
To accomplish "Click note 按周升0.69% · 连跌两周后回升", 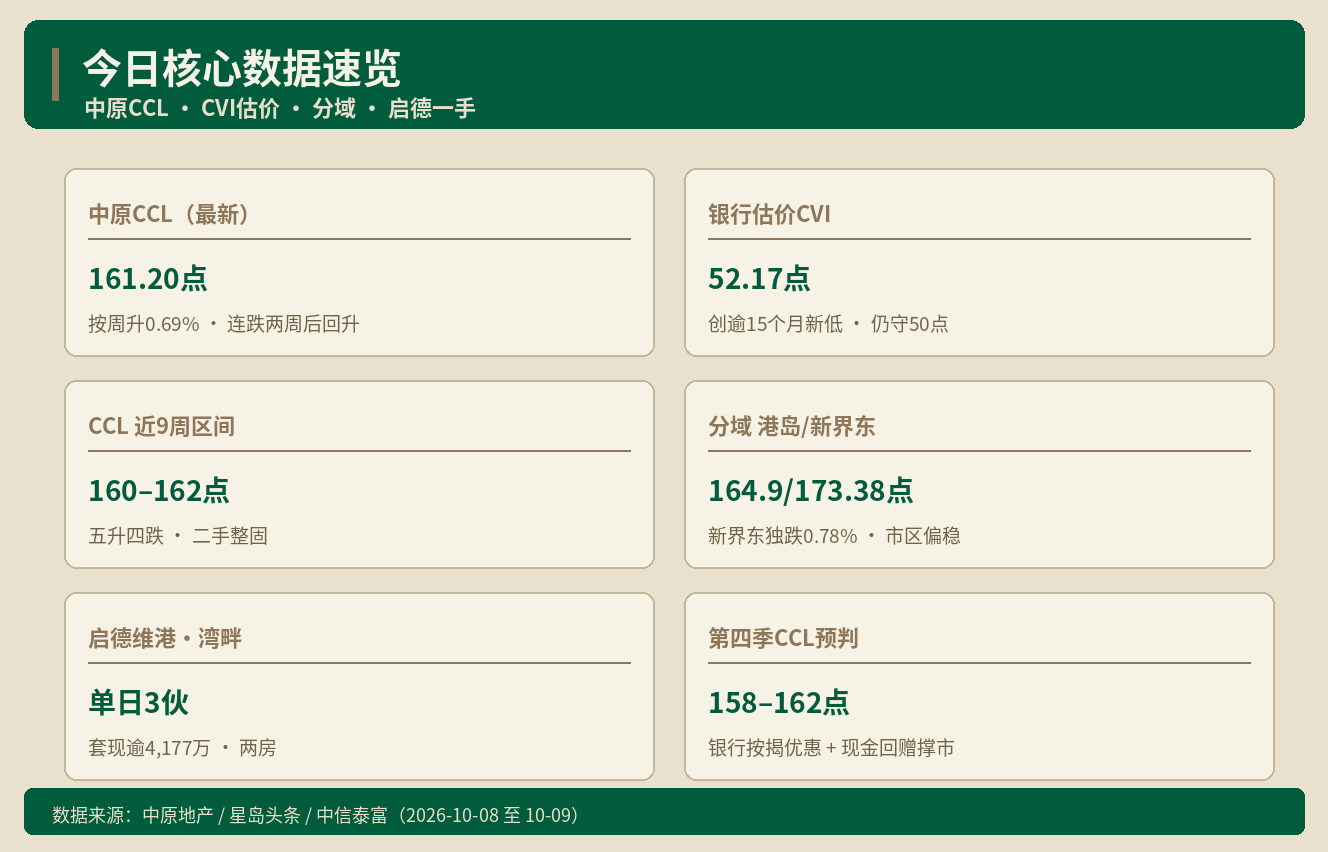I will tap(224, 324).
